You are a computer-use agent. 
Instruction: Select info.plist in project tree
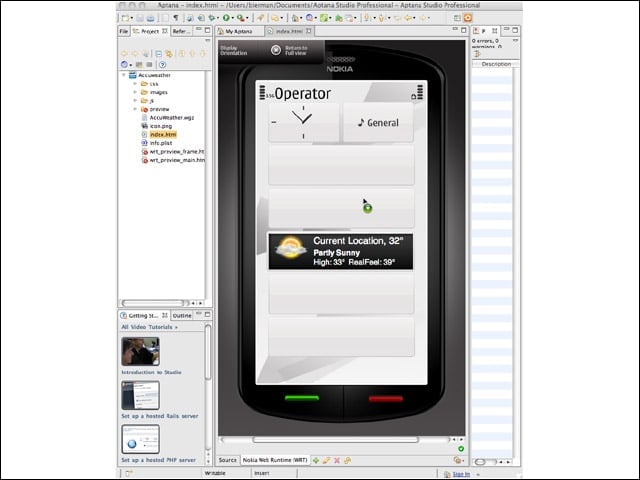coord(161,143)
